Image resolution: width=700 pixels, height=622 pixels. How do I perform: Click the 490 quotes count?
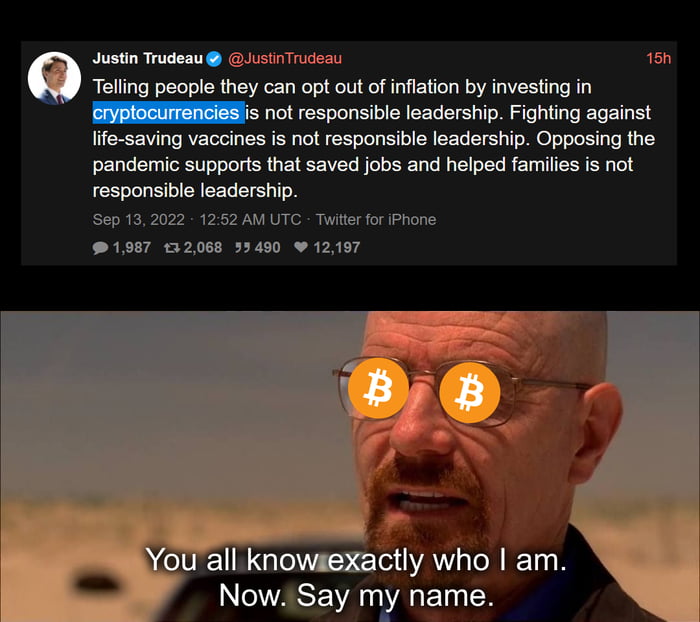(x=267, y=247)
